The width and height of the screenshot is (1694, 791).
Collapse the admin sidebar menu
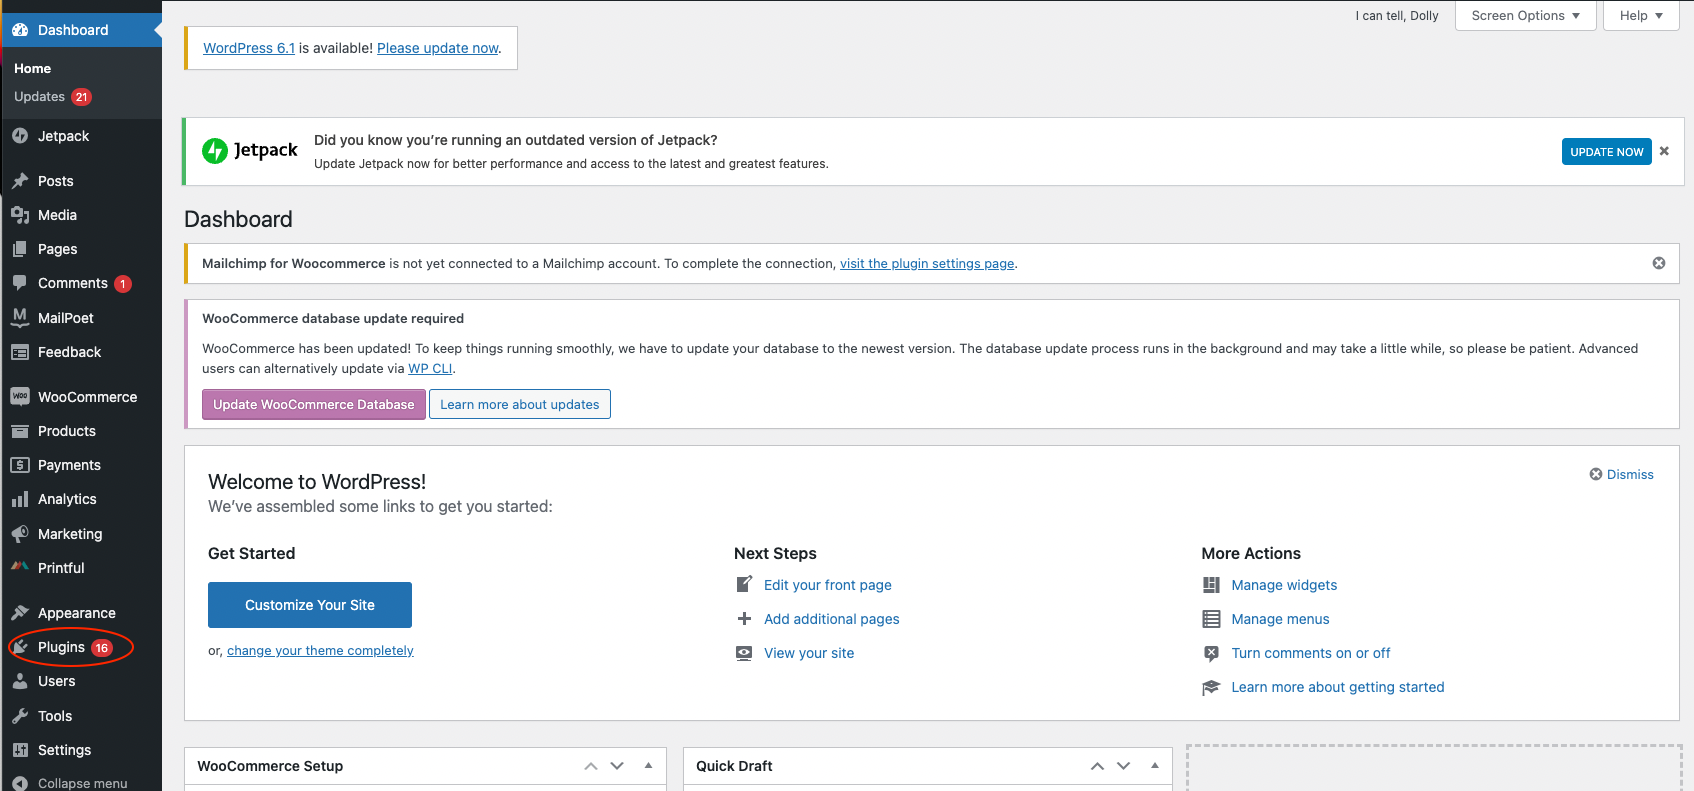pos(70,783)
